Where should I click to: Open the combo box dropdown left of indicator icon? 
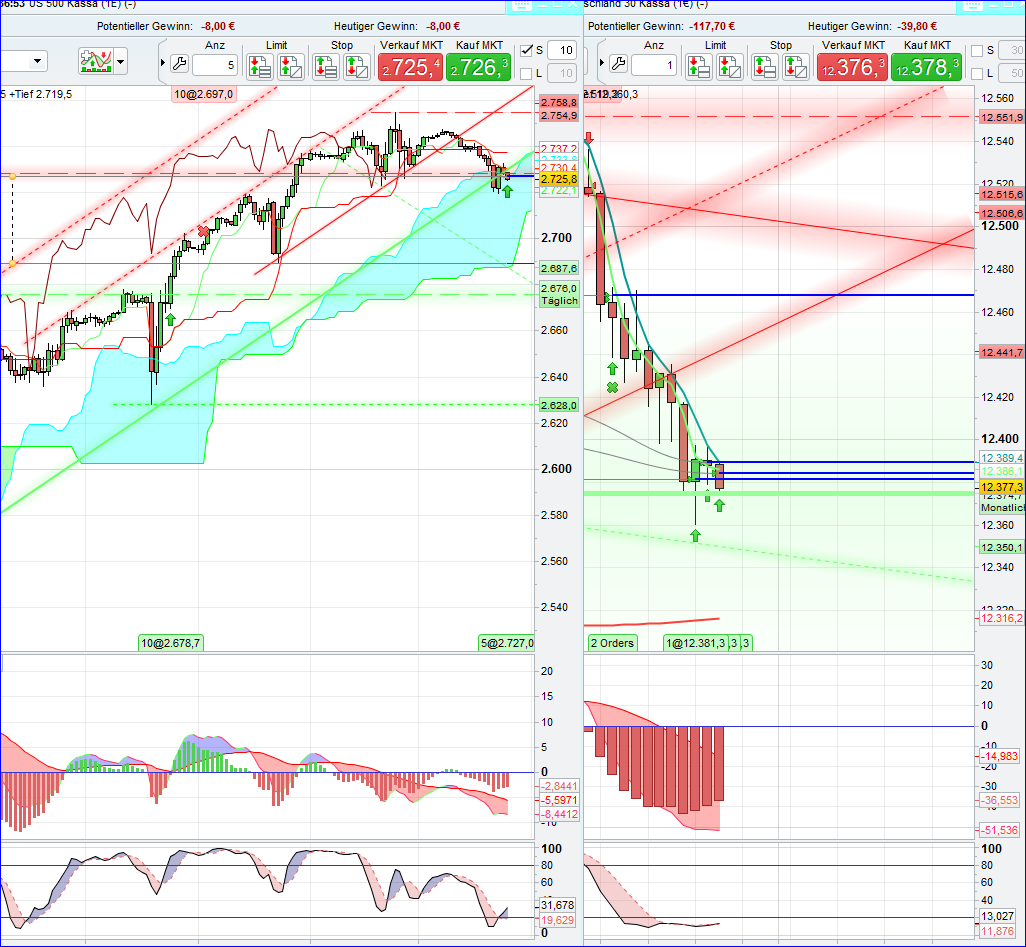coord(37,62)
